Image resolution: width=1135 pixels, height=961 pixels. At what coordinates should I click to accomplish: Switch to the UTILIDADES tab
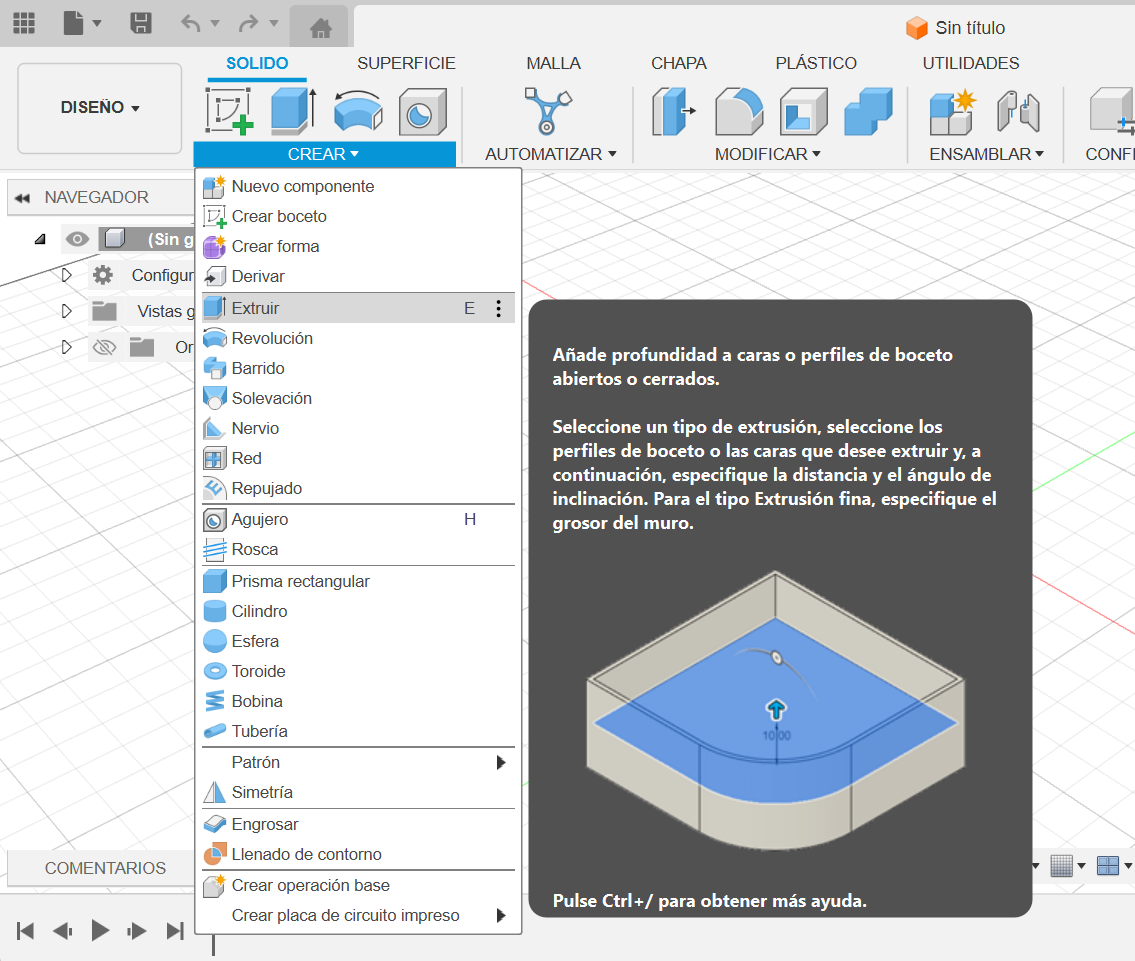pyautogui.click(x=971, y=64)
